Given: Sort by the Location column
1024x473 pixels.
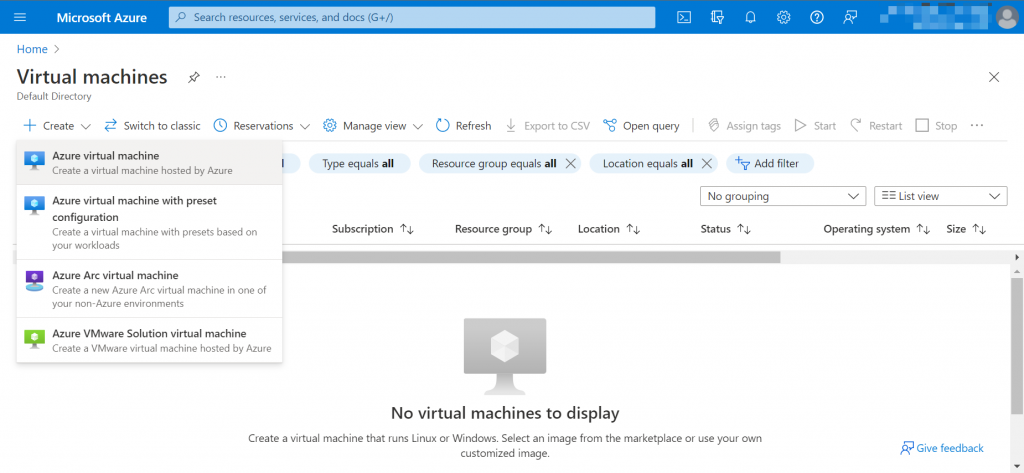Looking at the screenshot, I should tap(609, 229).
